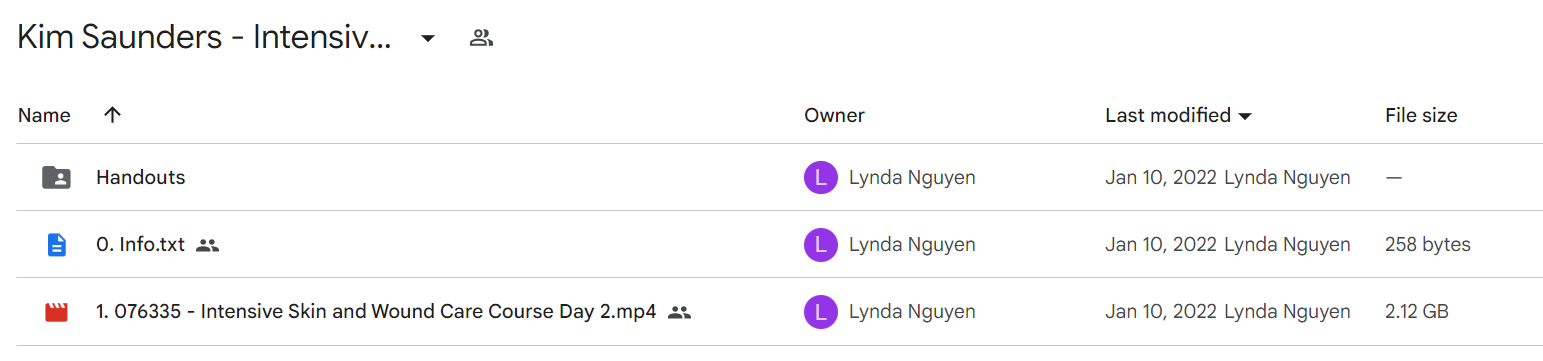Click the Owner column header
This screenshot has height=361, width=1543.
click(834, 115)
